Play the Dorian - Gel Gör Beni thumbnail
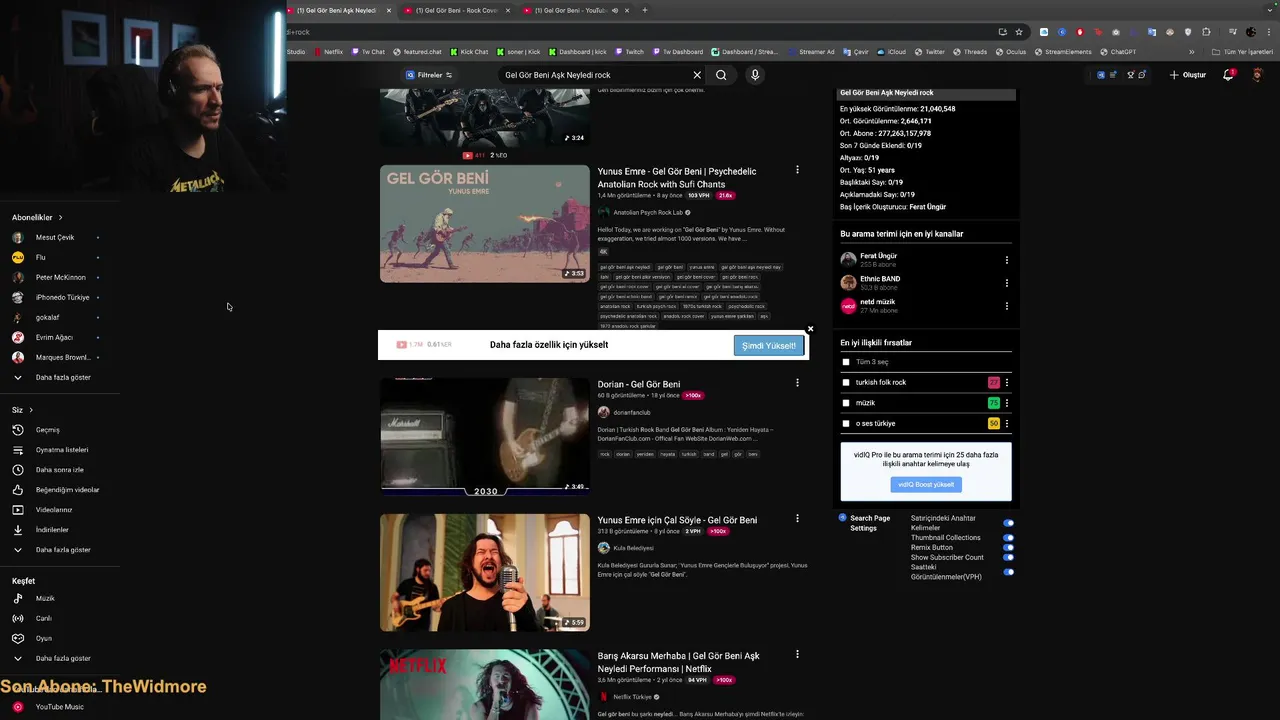This screenshot has height=720, width=1280. tap(484, 436)
